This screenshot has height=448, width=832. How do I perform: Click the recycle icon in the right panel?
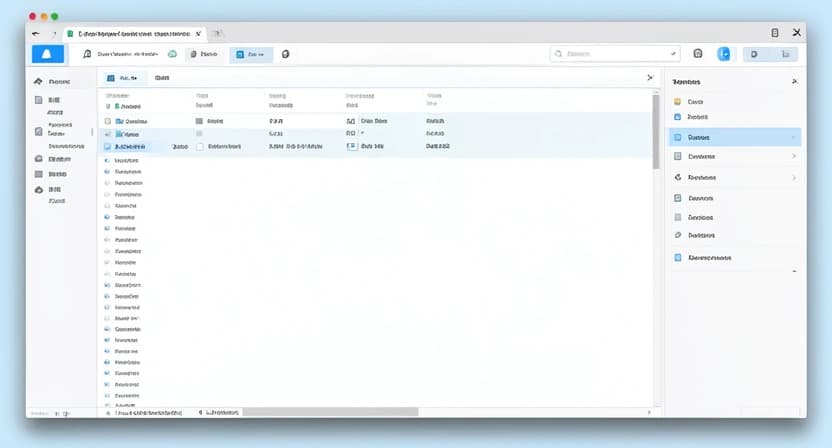tap(678, 177)
